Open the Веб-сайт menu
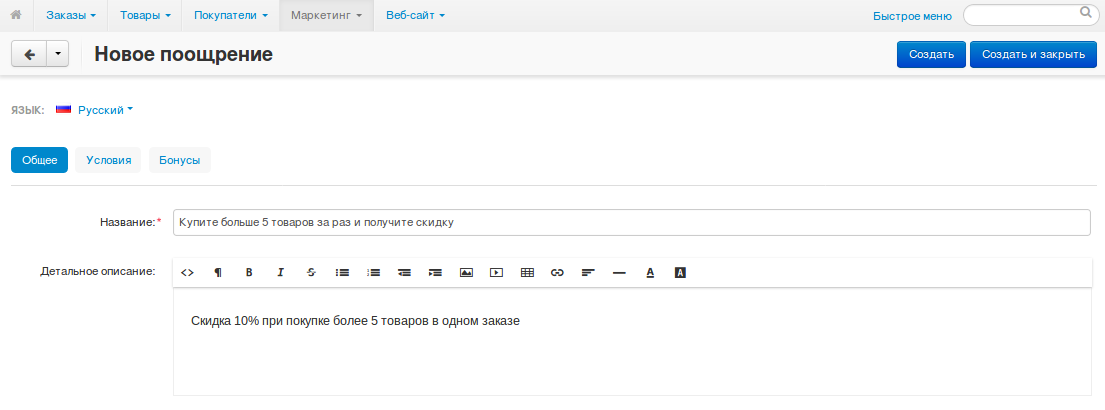Screen dimensions: 1105x410 (415, 15)
